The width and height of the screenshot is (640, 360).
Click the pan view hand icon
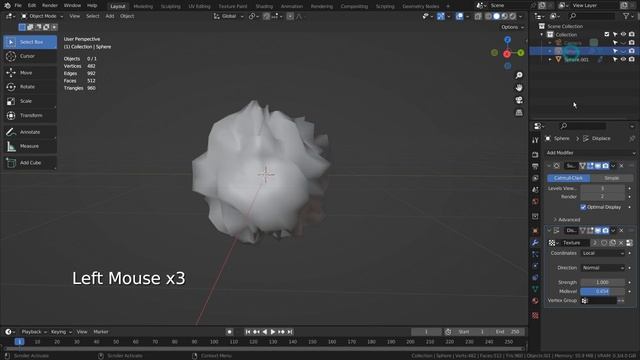point(519,88)
